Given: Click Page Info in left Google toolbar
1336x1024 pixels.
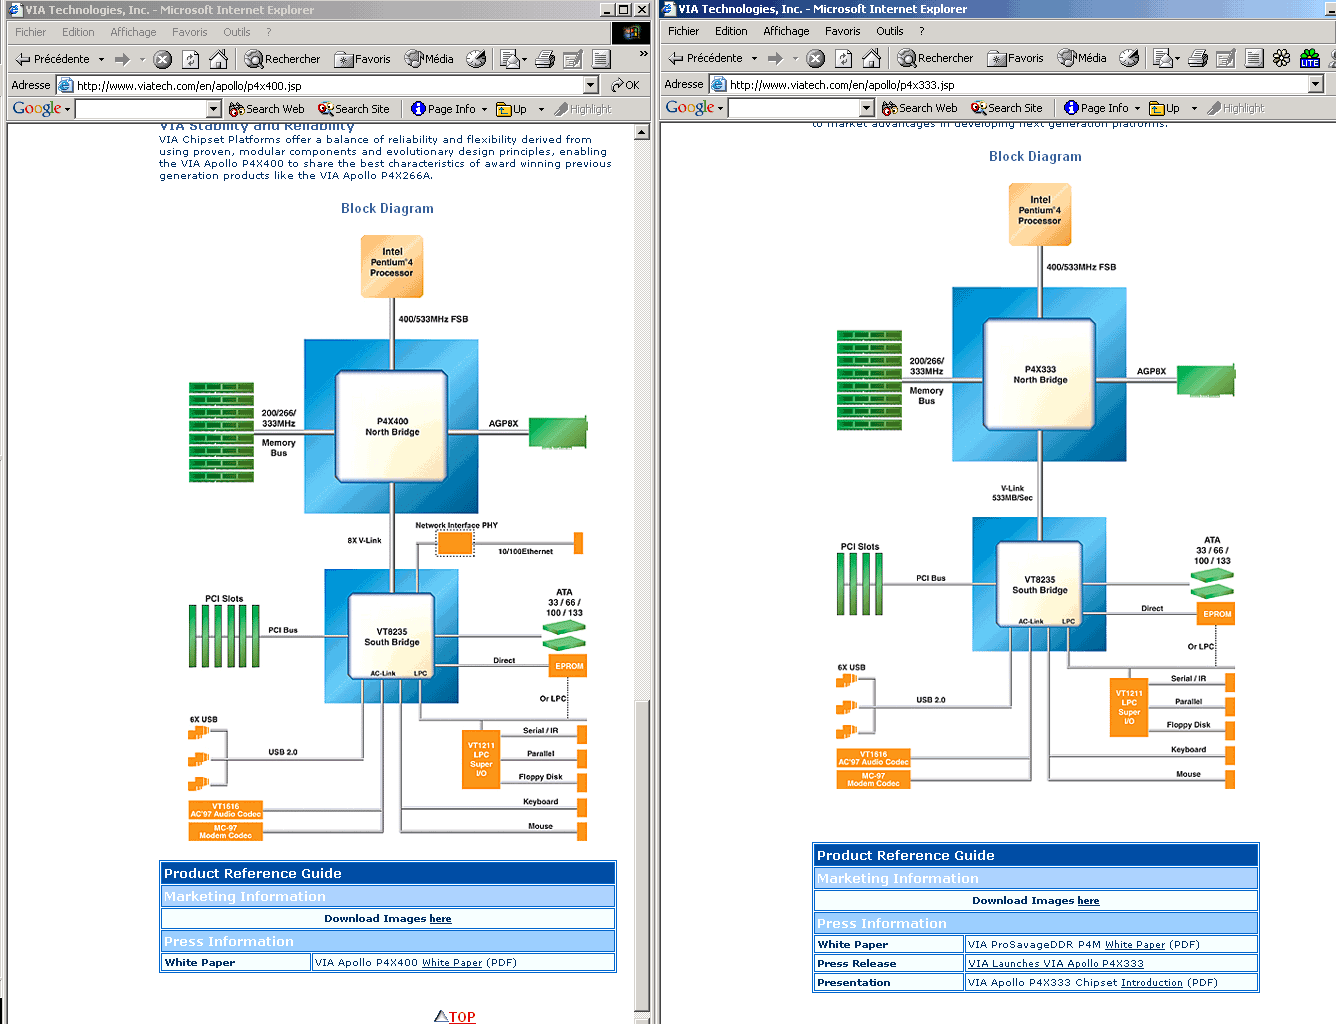Looking at the screenshot, I should coord(443,109).
